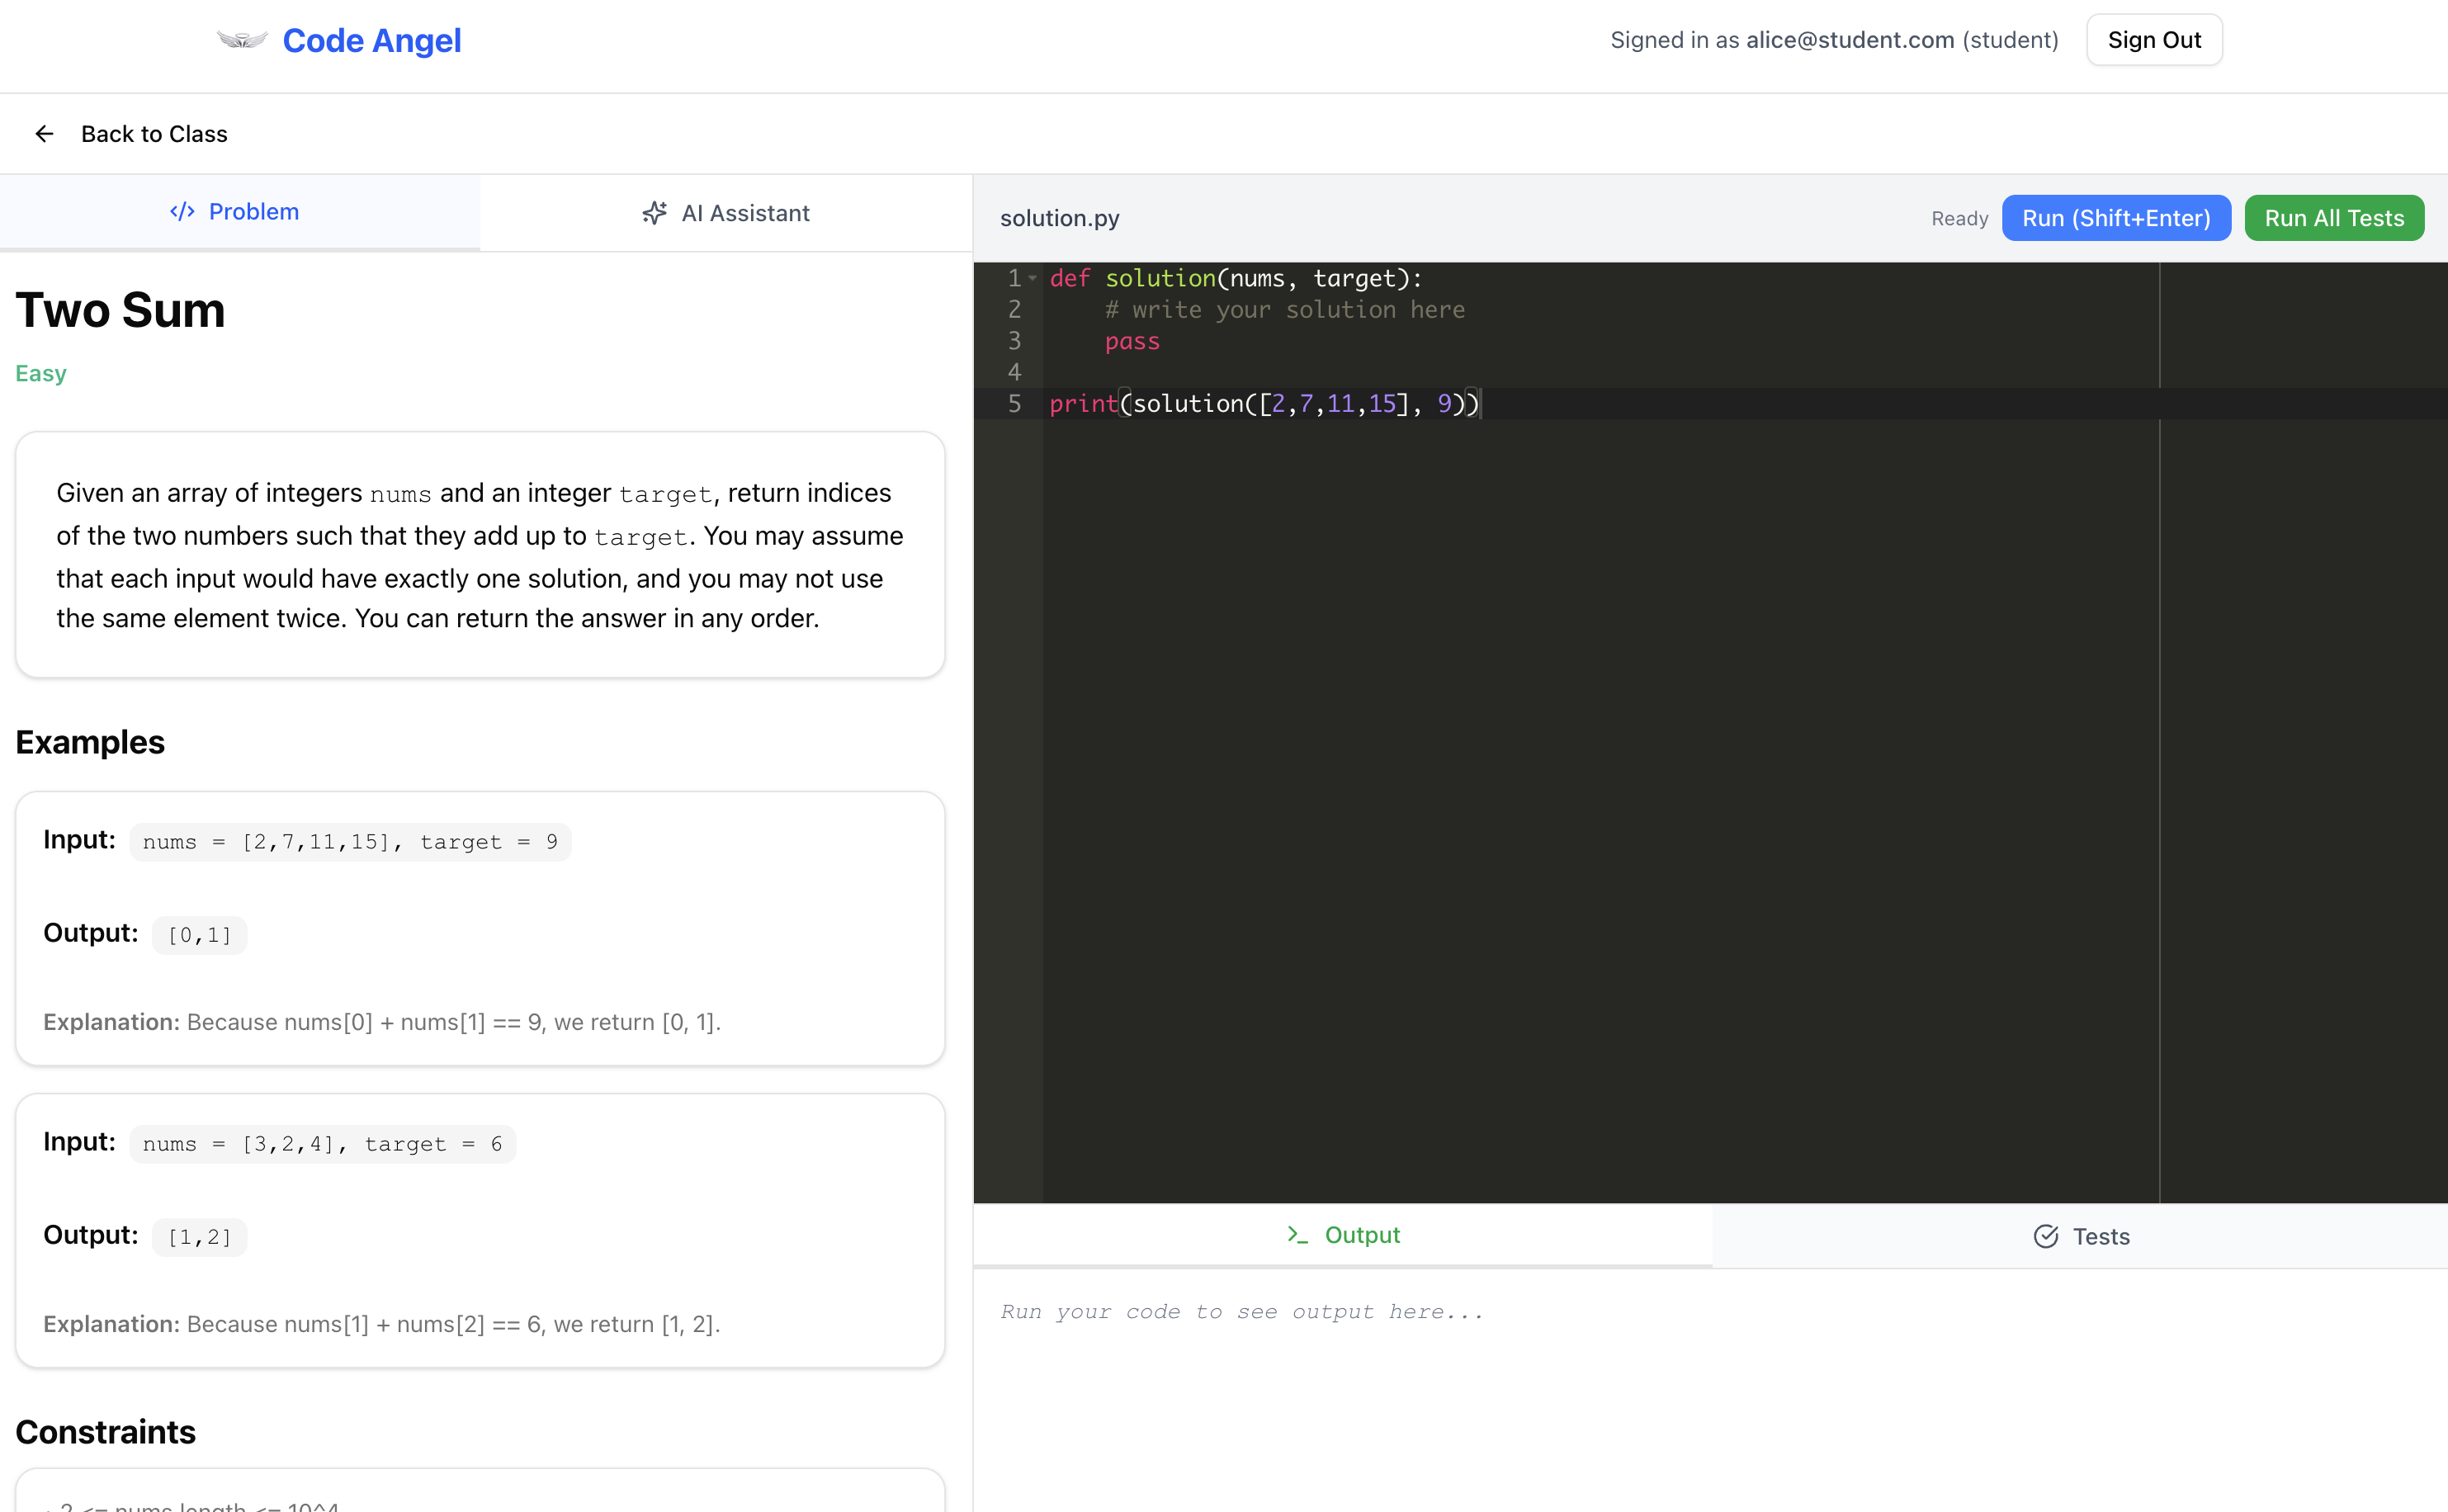
Task: Open the Problem description tab
Action: click(236, 212)
